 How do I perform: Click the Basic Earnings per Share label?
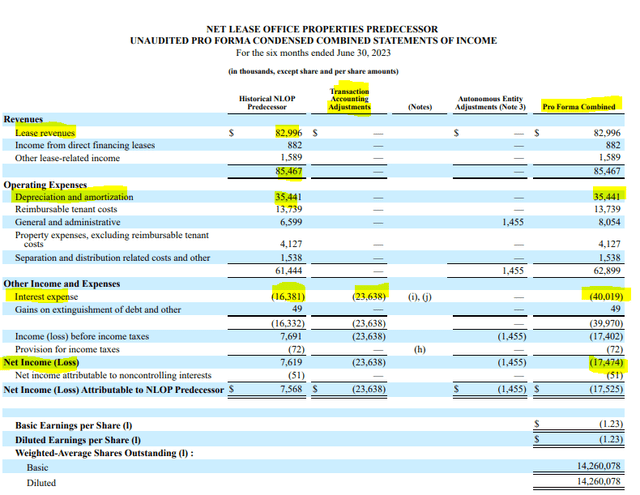pos(78,425)
